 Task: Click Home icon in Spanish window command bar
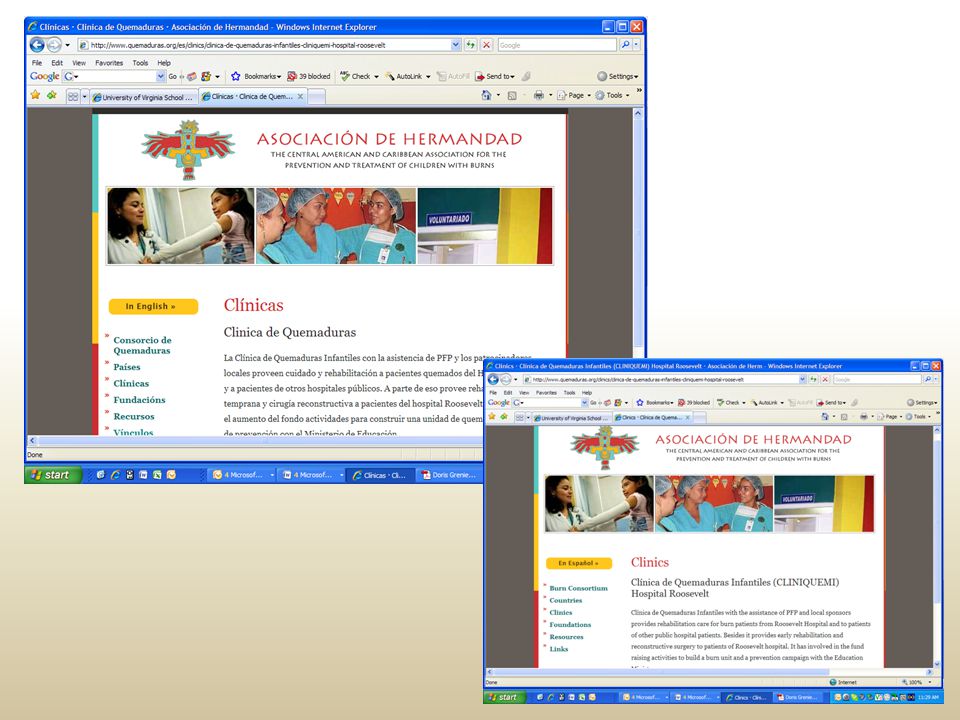486,95
